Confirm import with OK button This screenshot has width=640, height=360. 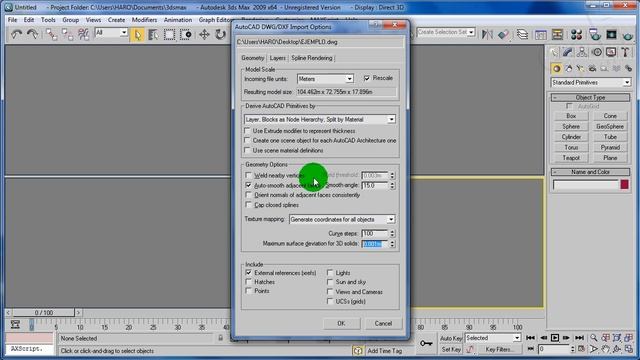pyautogui.click(x=341, y=323)
